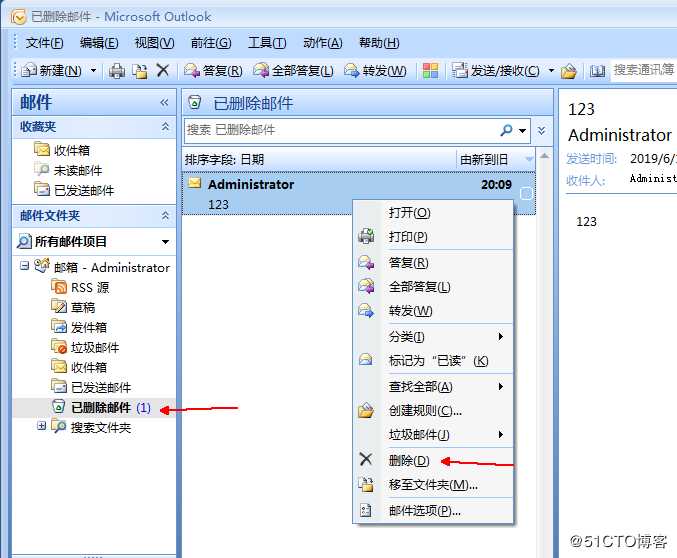The image size is (677, 558).
Task: Select the Deleted Items folder
Action: click(x=101, y=407)
